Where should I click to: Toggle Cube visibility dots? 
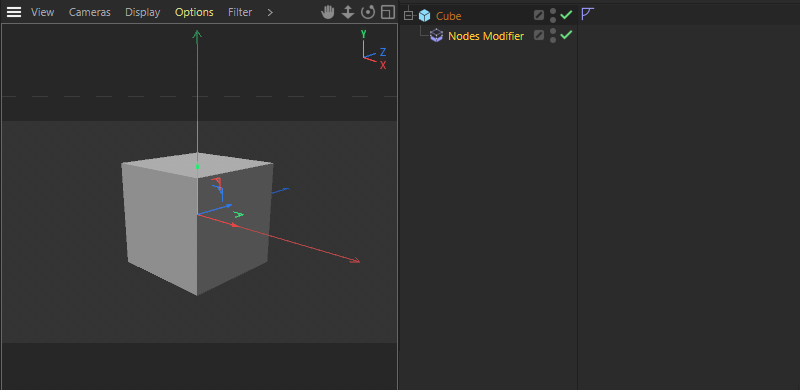point(553,15)
